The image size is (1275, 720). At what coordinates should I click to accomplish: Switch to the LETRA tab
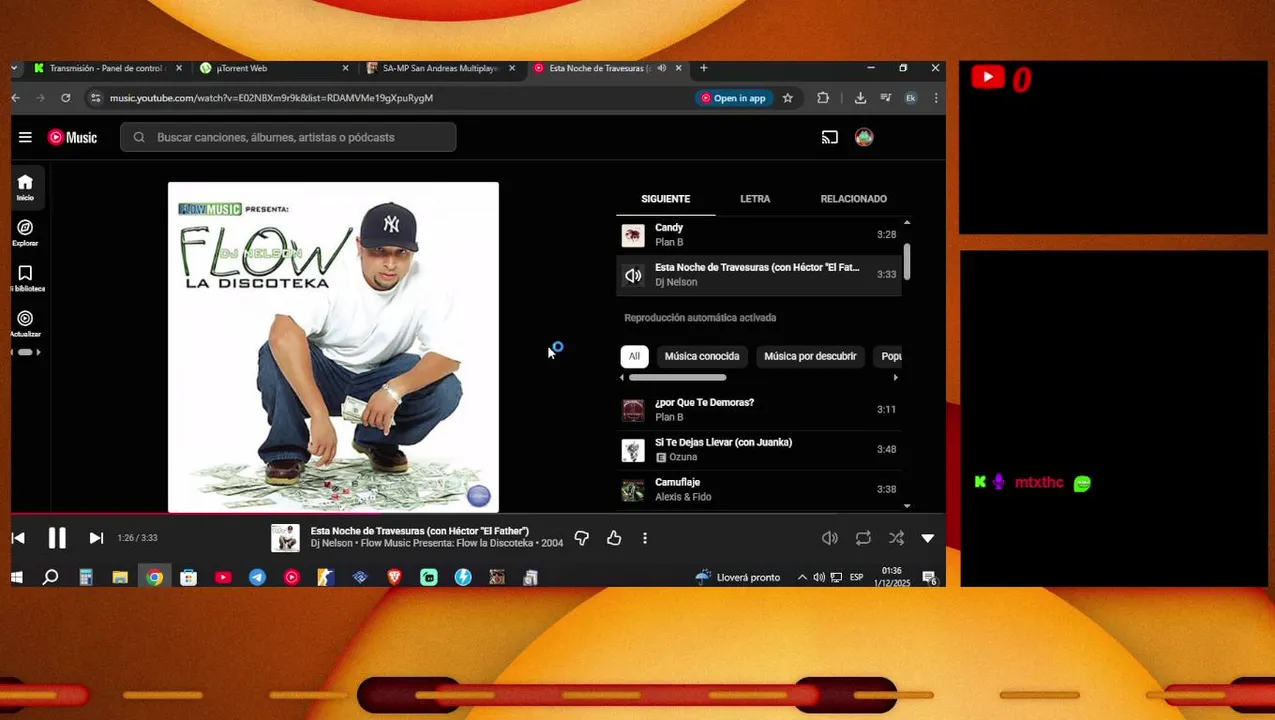pyautogui.click(x=755, y=199)
